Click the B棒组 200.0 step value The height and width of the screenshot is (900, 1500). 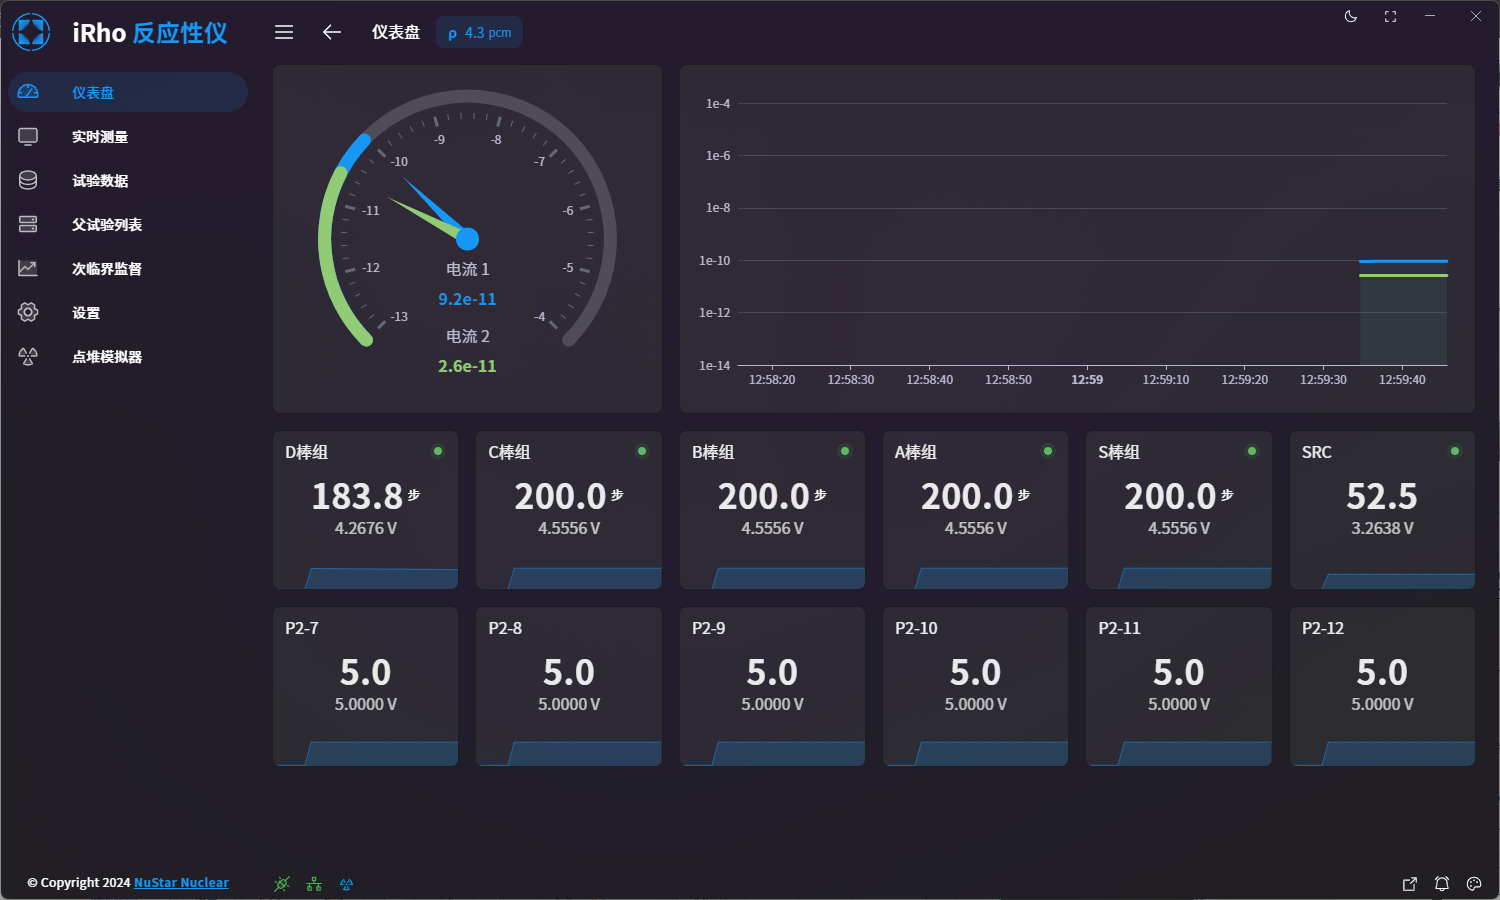click(x=764, y=496)
